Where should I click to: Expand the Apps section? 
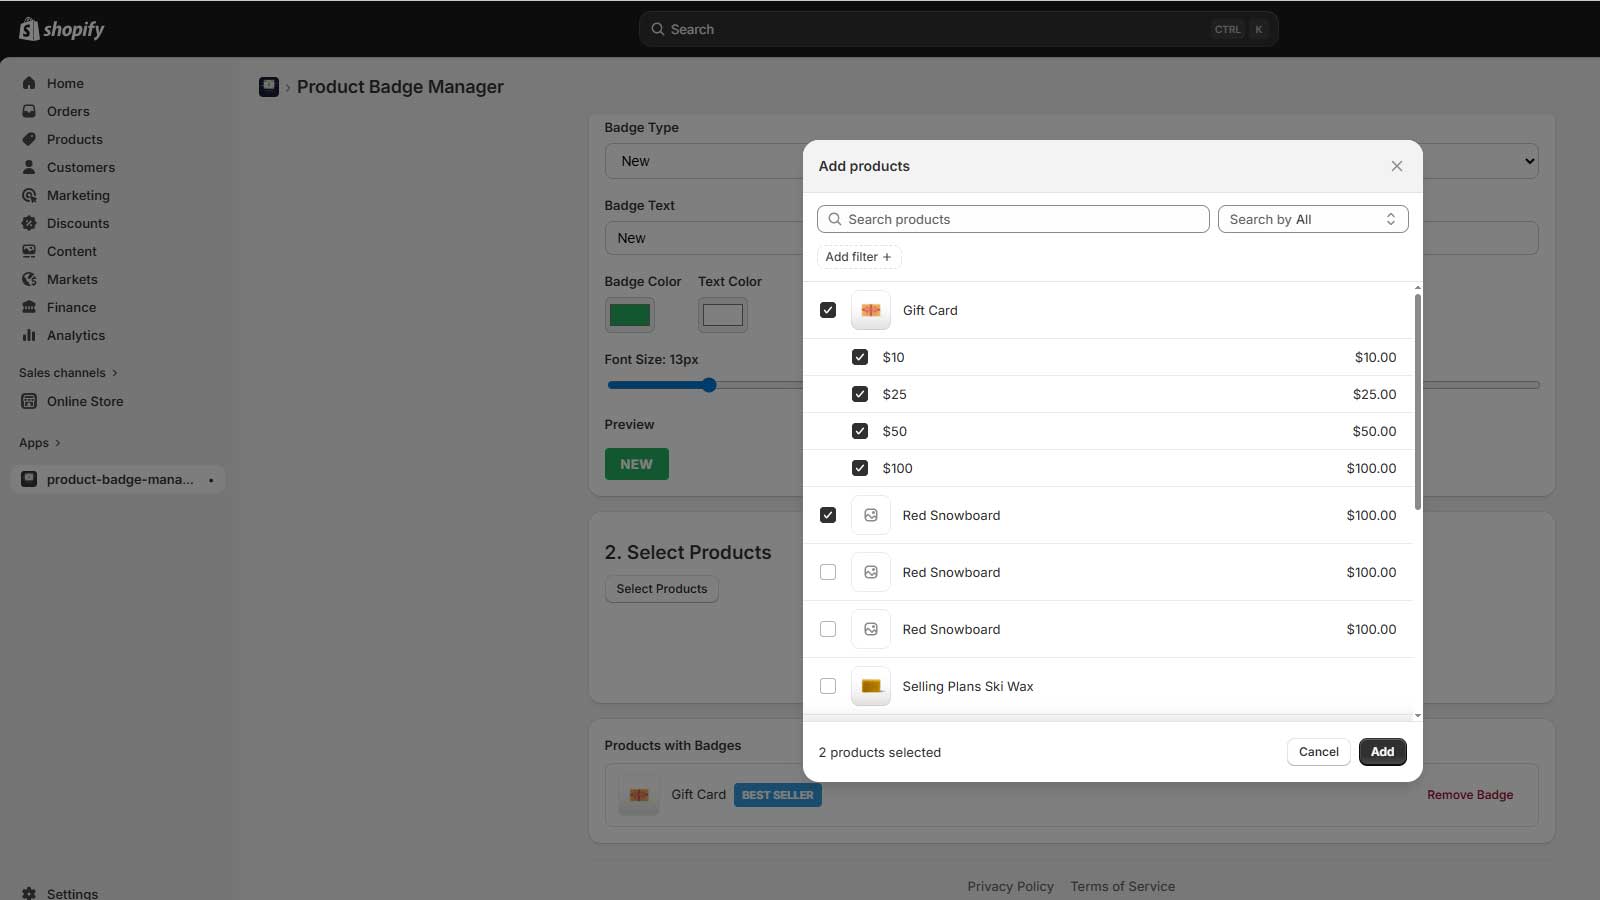pos(40,443)
